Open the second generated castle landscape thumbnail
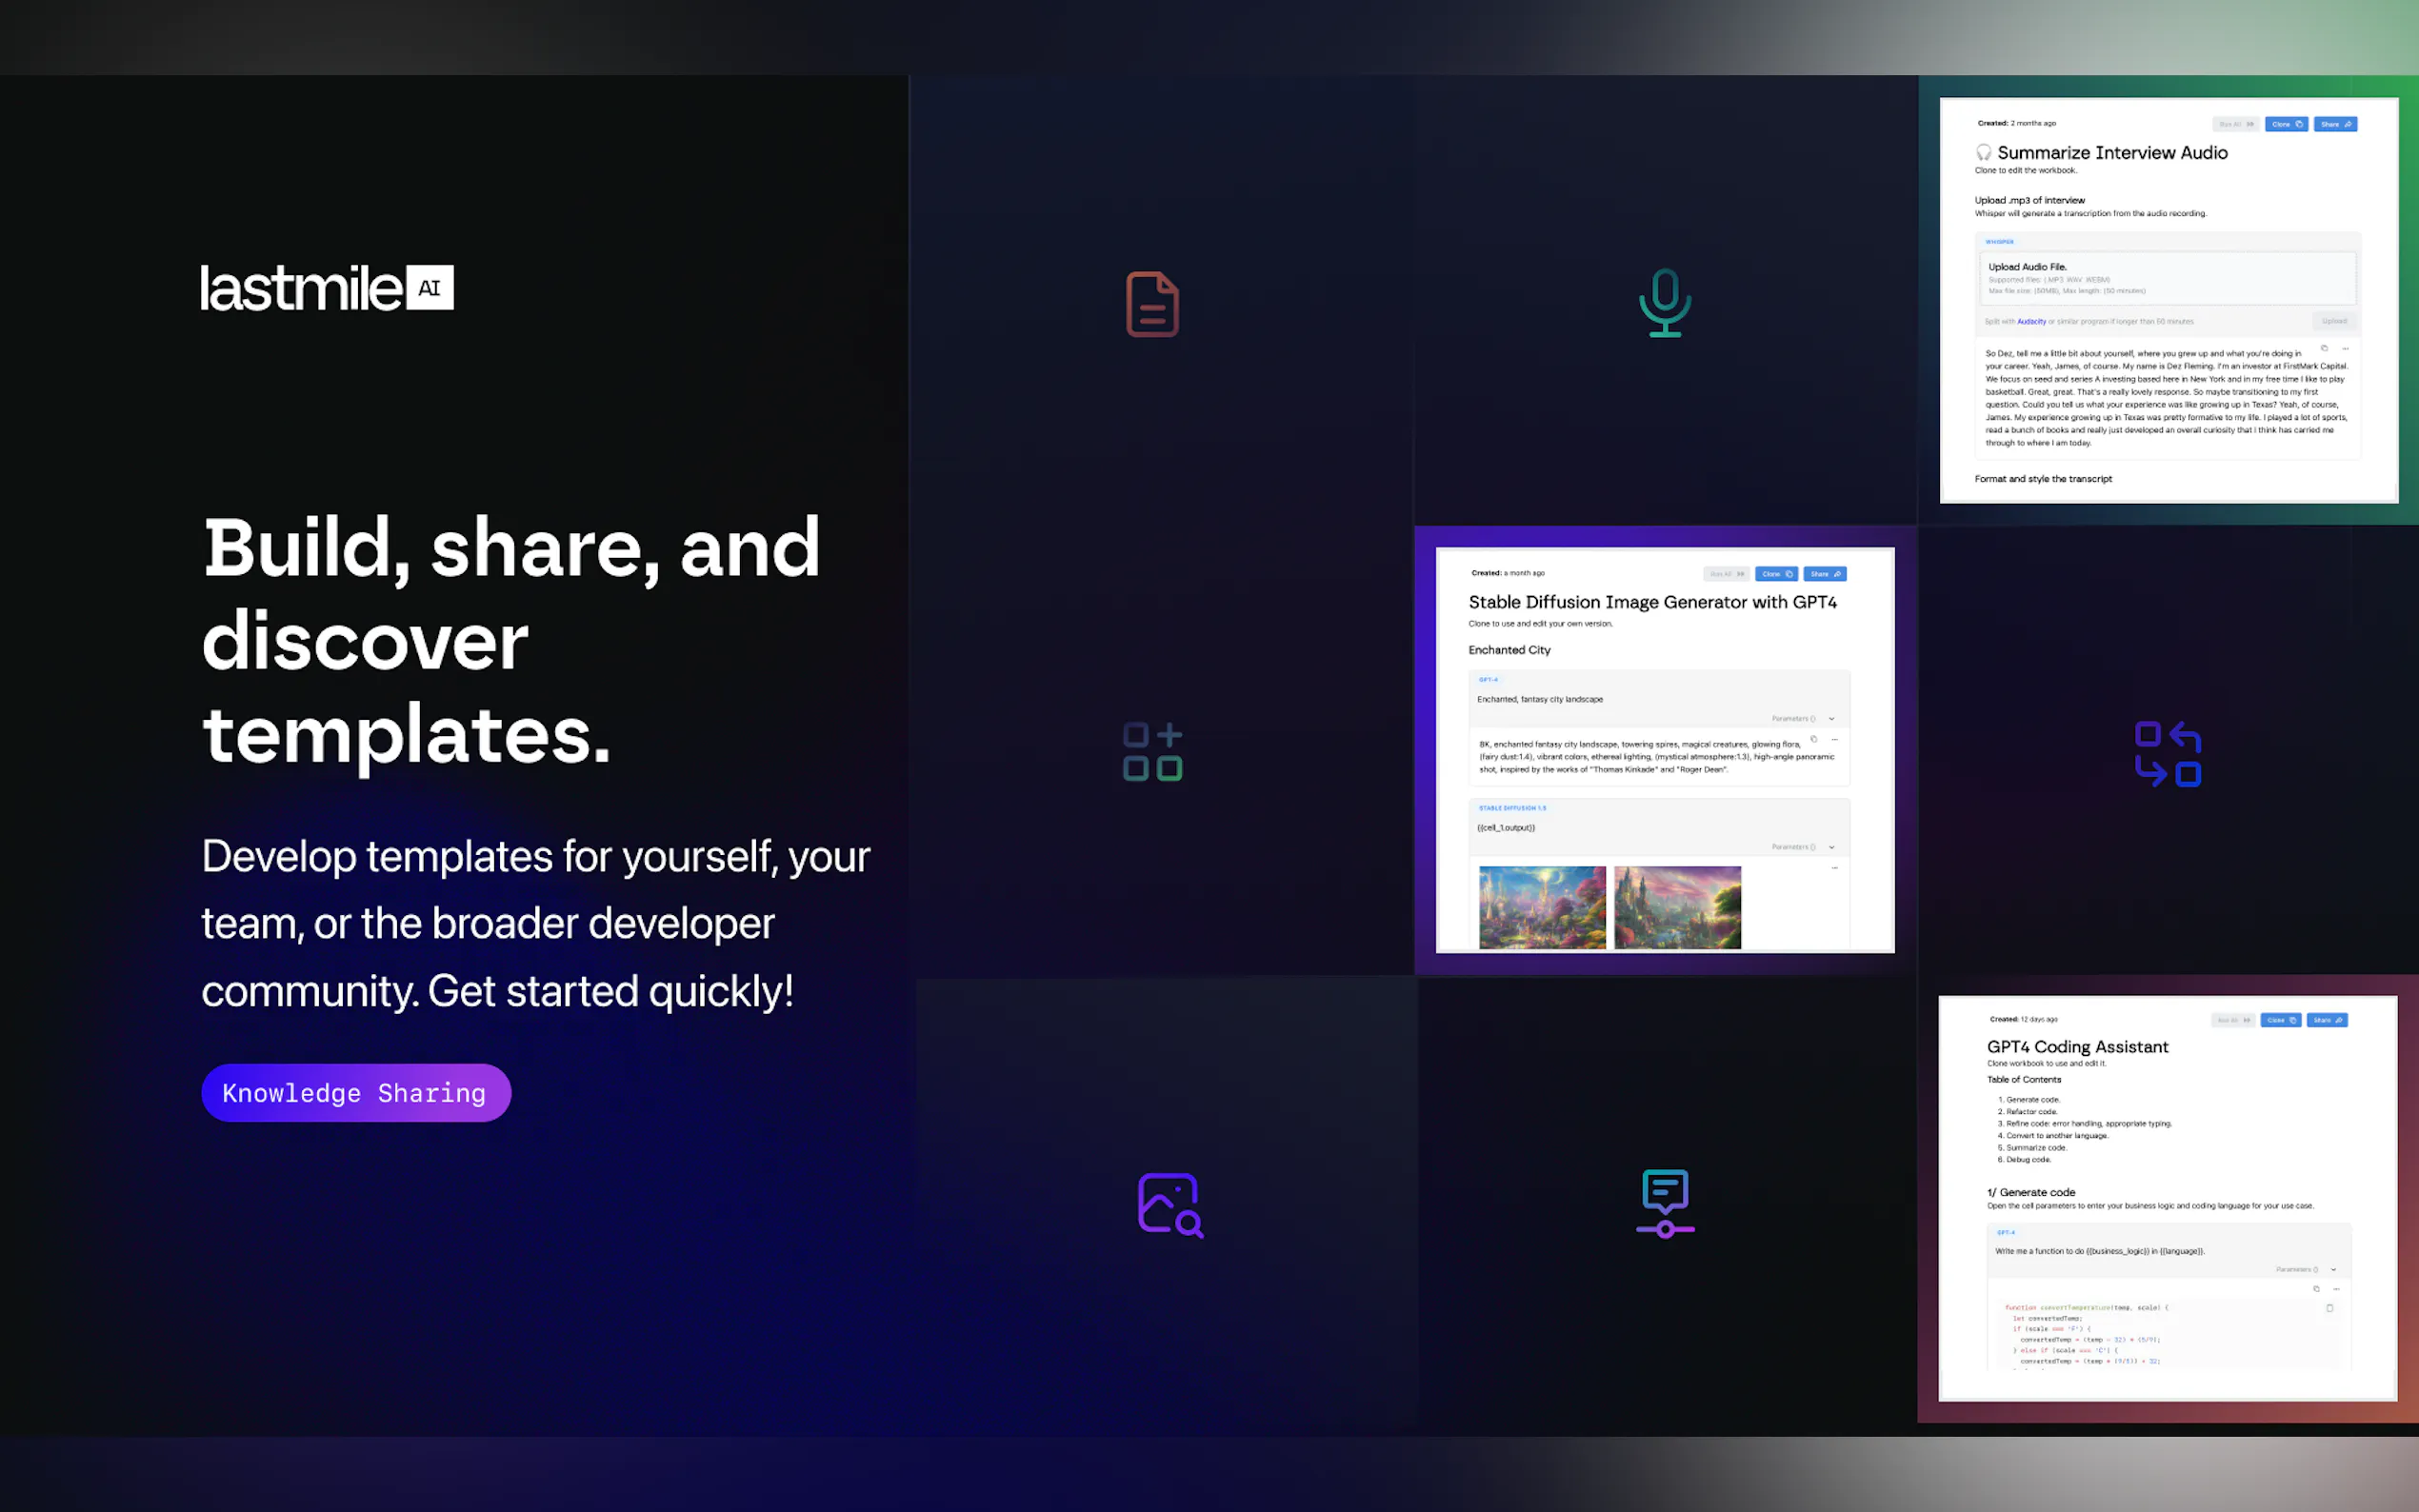 (1677, 907)
